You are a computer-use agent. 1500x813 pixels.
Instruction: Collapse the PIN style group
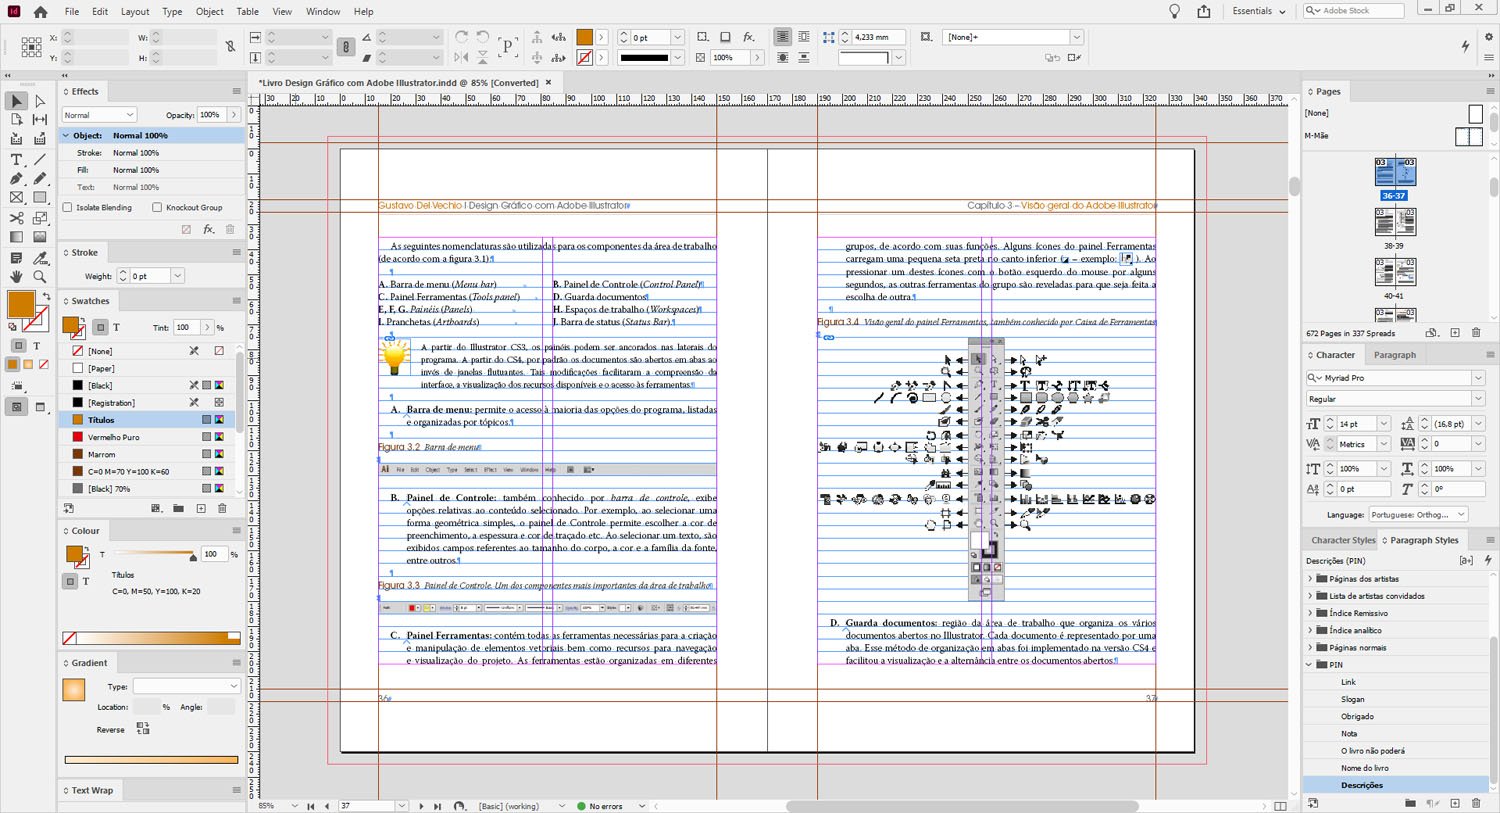point(1311,665)
